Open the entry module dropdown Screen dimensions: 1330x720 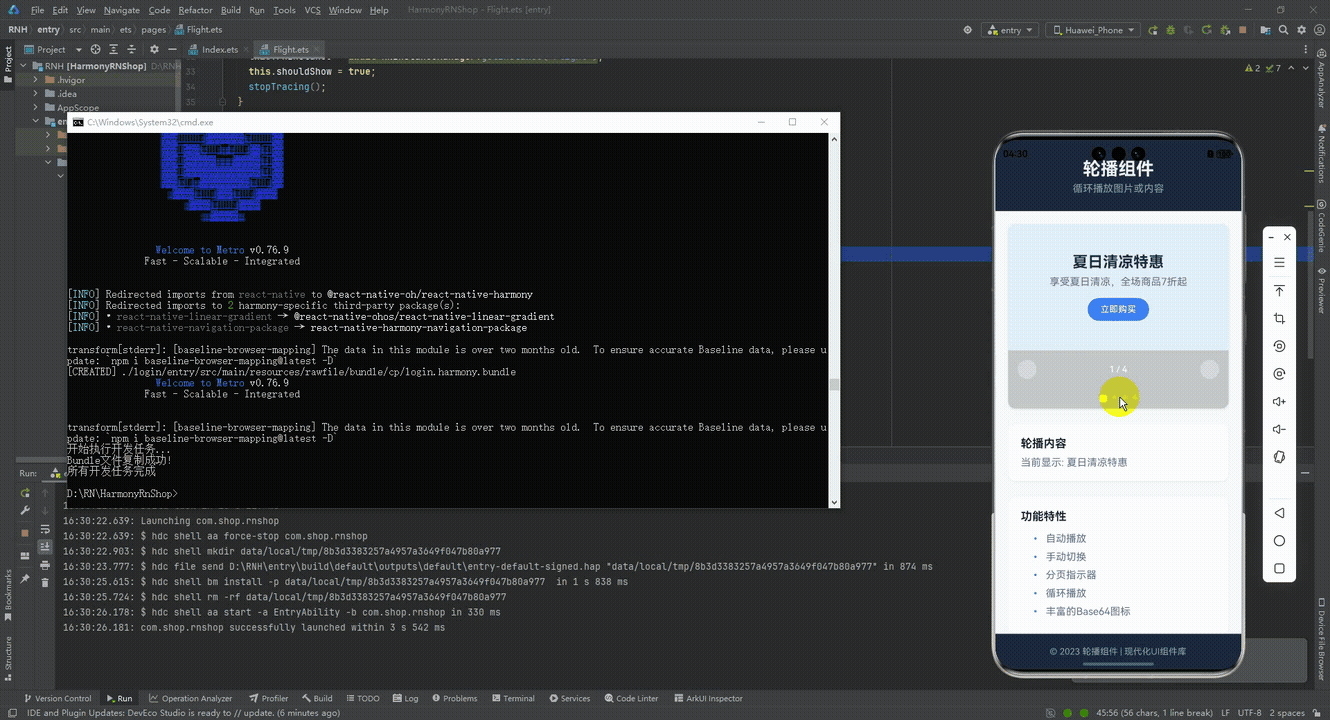[x=1010, y=30]
